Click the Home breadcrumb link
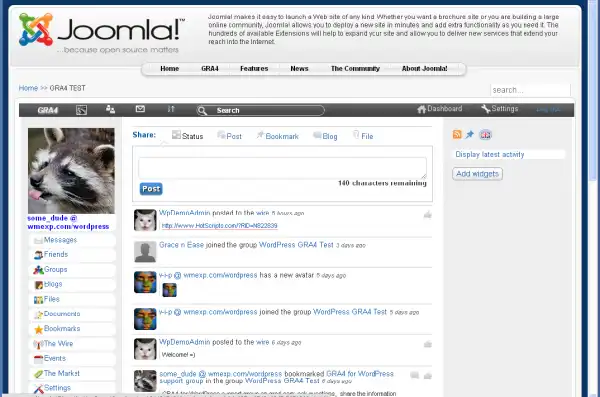Screen dimensions: 600x397 point(28,88)
